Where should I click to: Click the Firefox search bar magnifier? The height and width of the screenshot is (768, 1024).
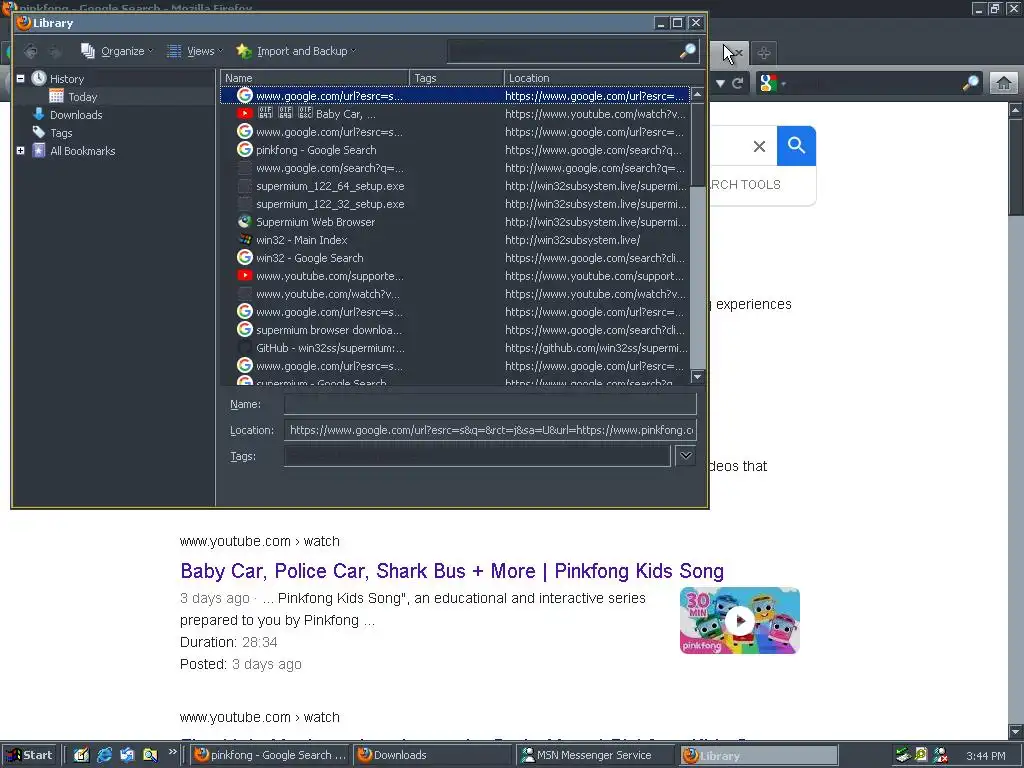coord(971,83)
